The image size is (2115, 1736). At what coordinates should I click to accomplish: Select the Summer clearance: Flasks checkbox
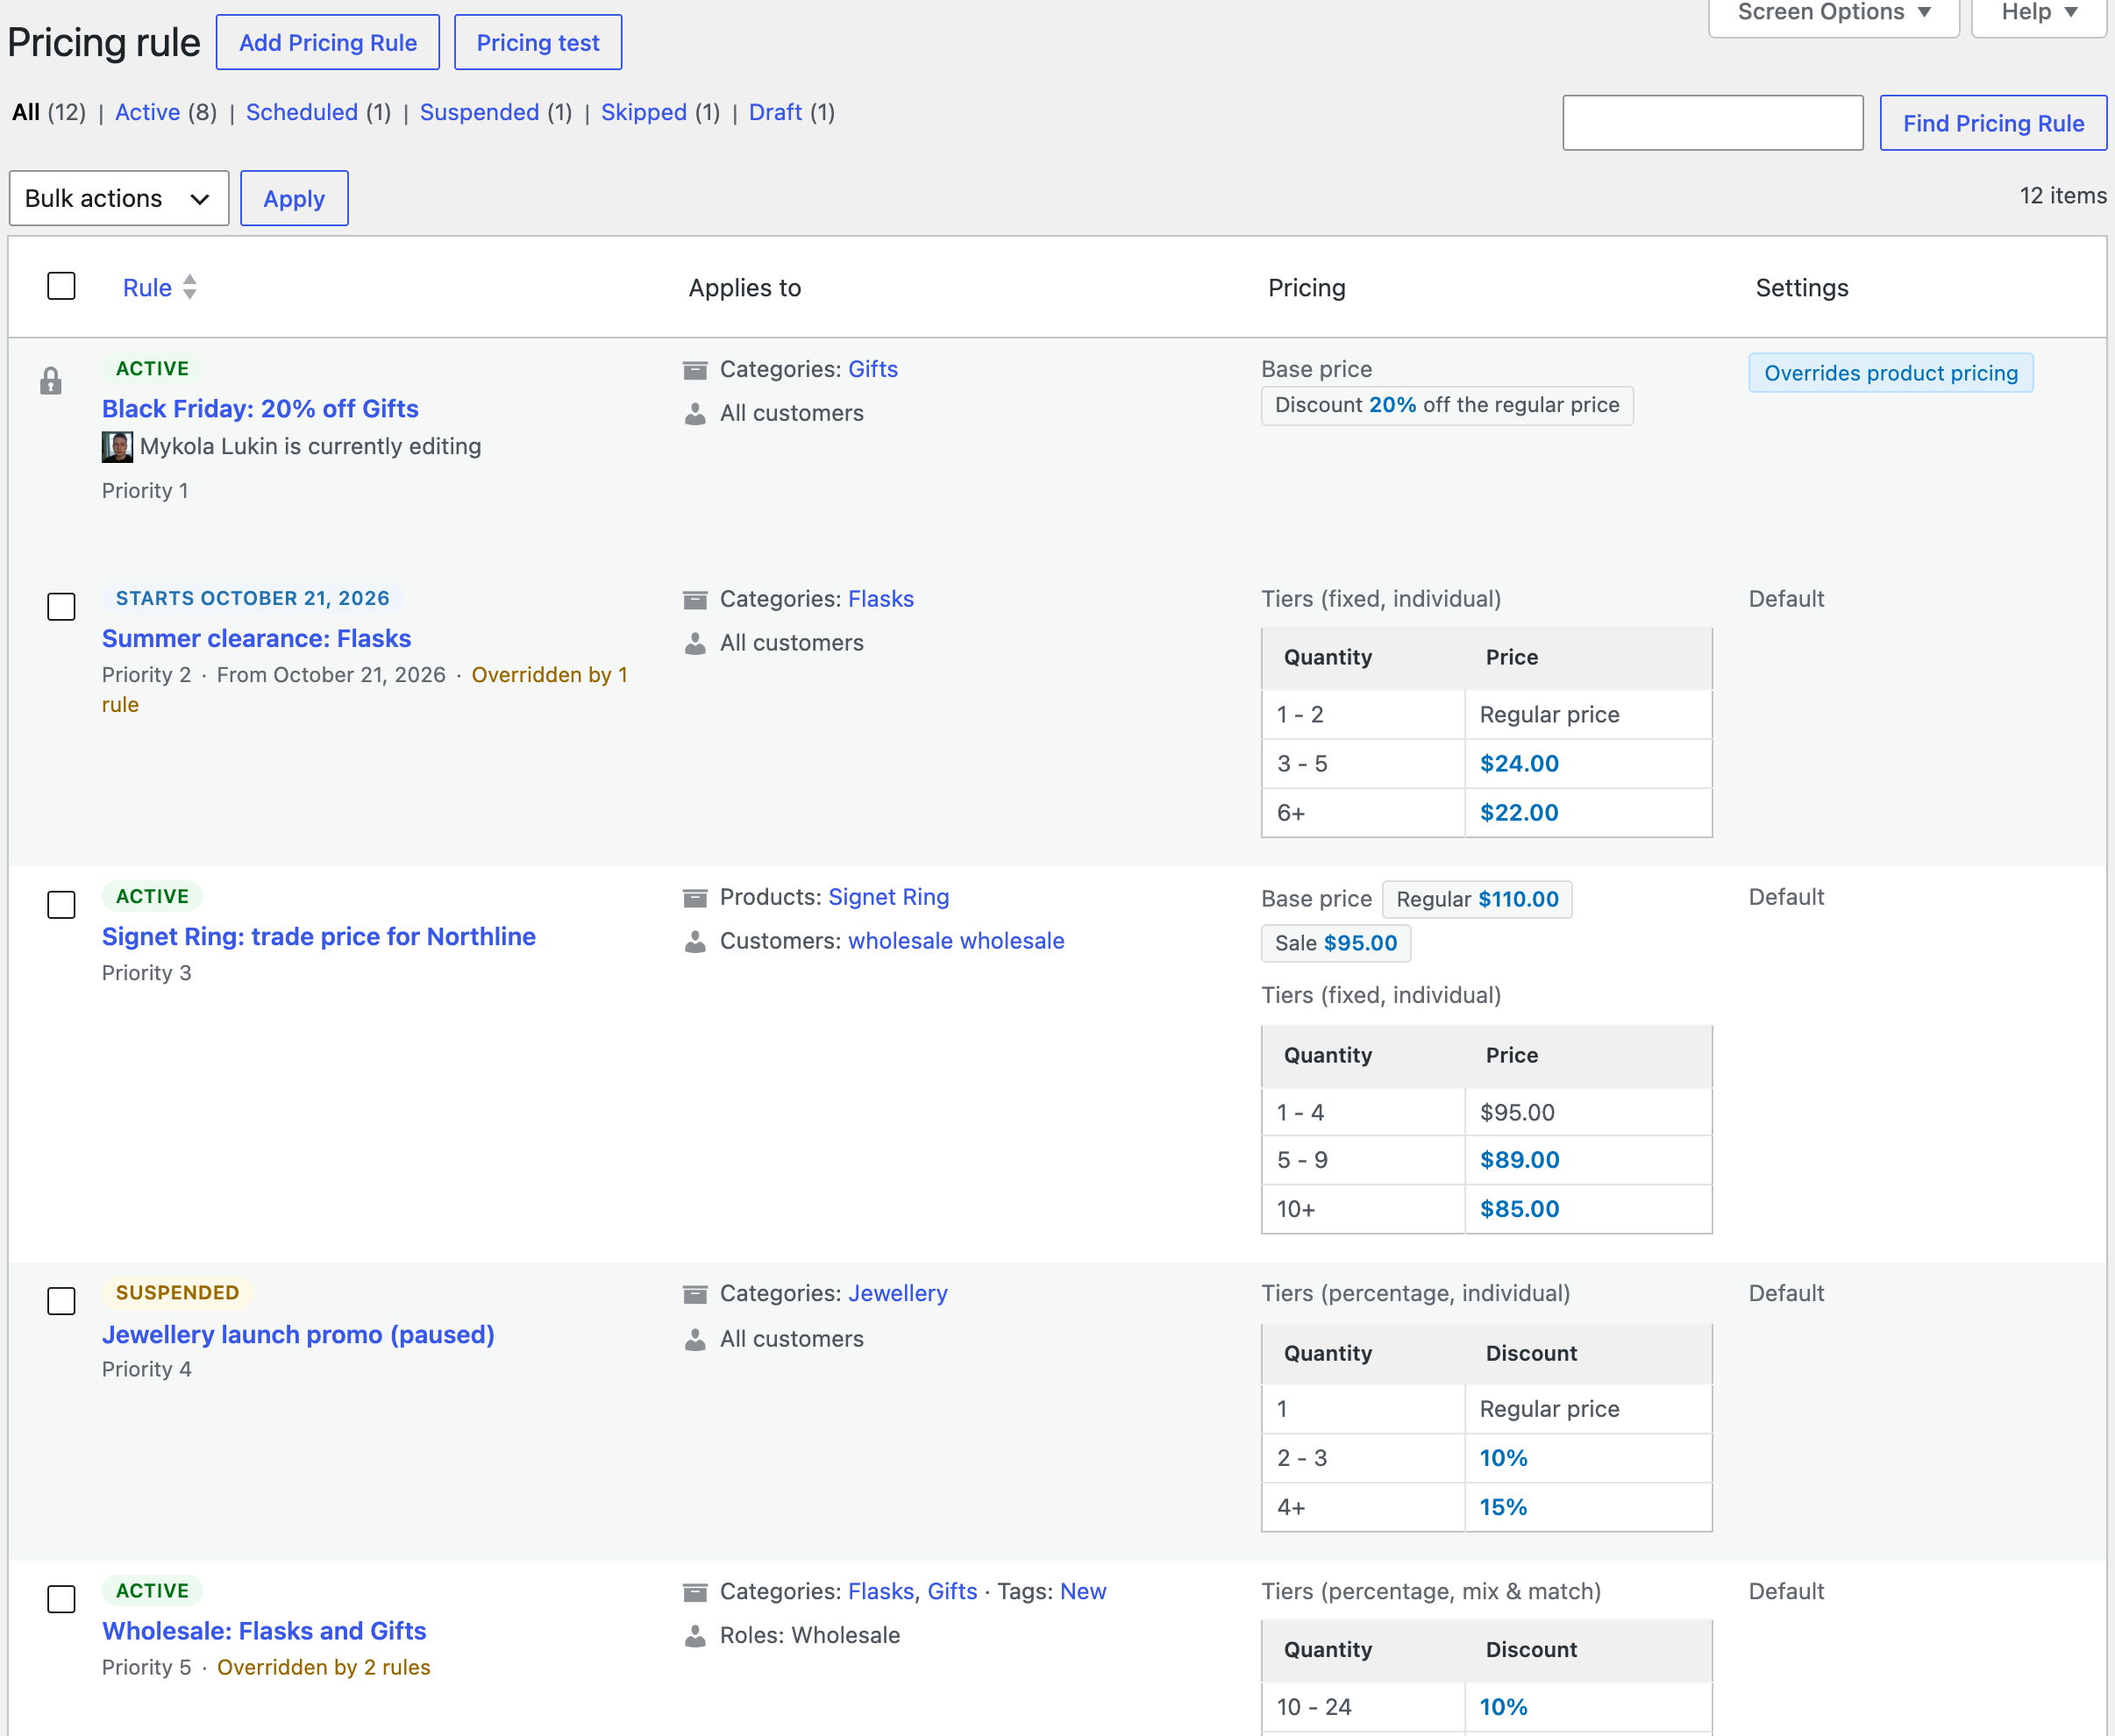coord(61,606)
